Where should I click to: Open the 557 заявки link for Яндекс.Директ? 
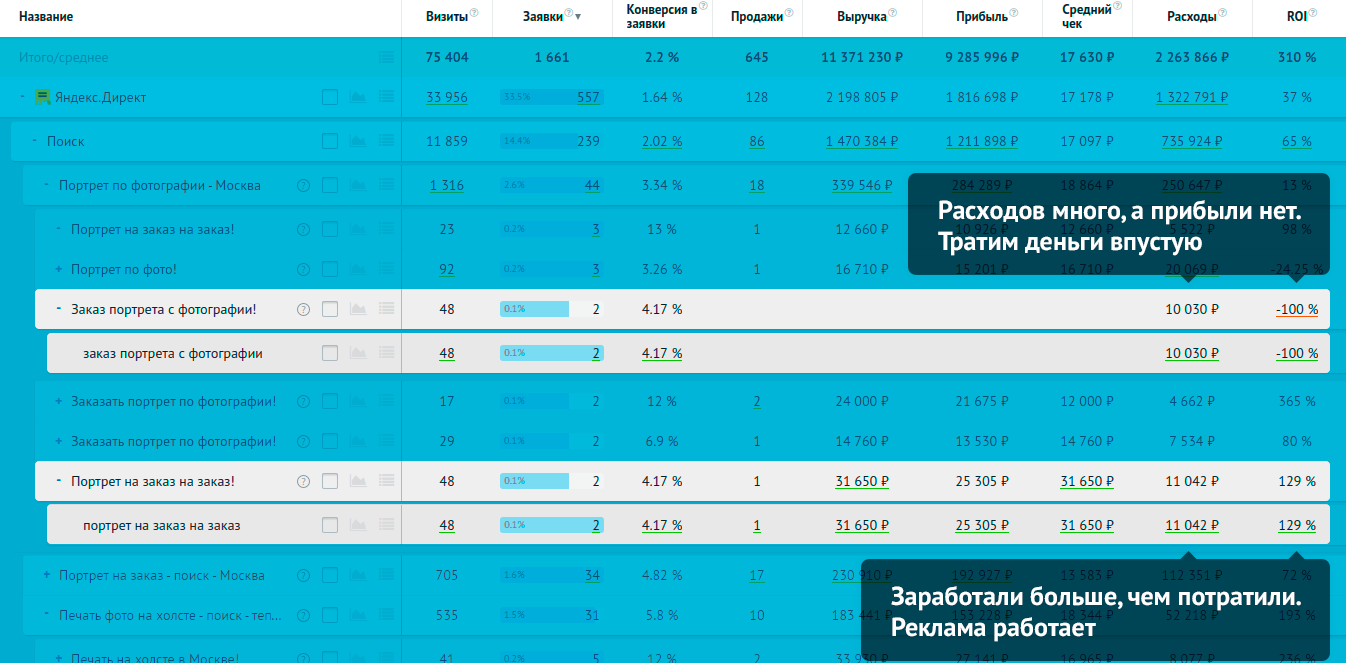pyautogui.click(x=589, y=97)
